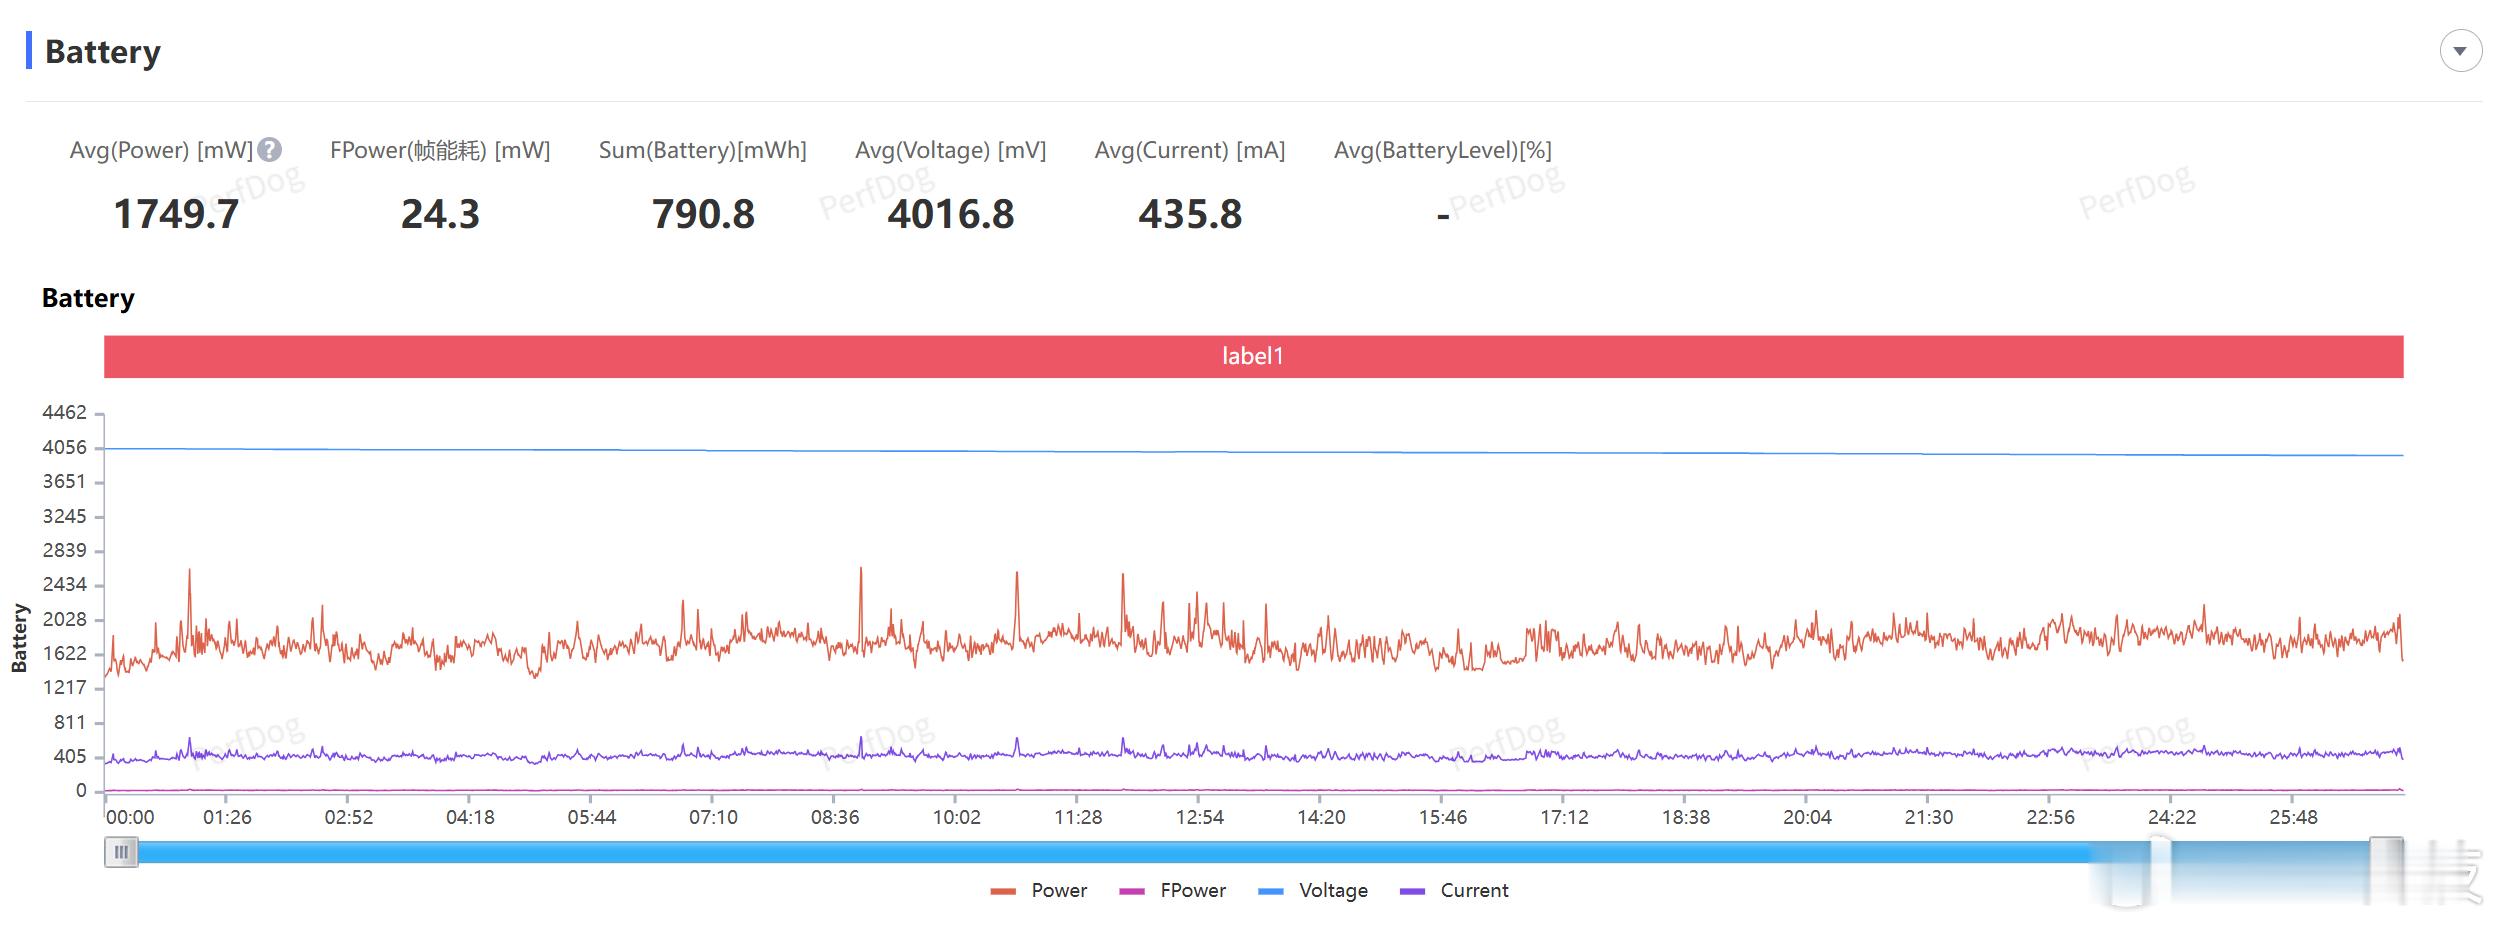Click the FPower(帧能耗) [mW] metric label

tap(440, 150)
